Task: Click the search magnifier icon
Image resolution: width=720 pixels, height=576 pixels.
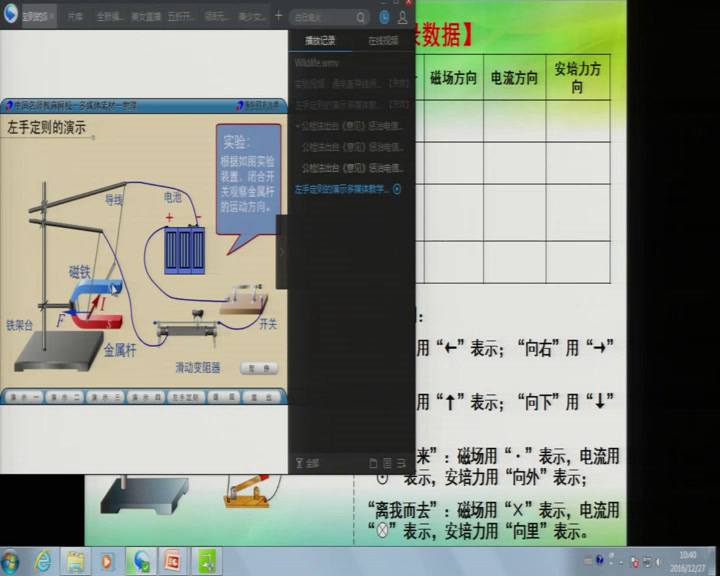Action: 361,17
